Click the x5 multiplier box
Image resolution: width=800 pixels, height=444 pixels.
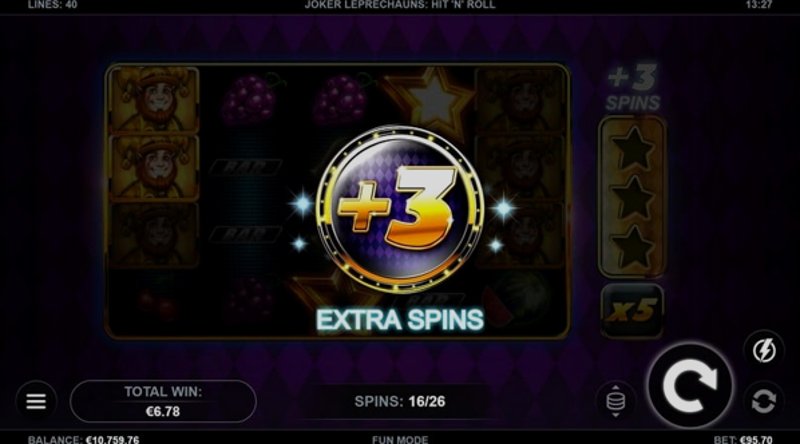coord(632,310)
